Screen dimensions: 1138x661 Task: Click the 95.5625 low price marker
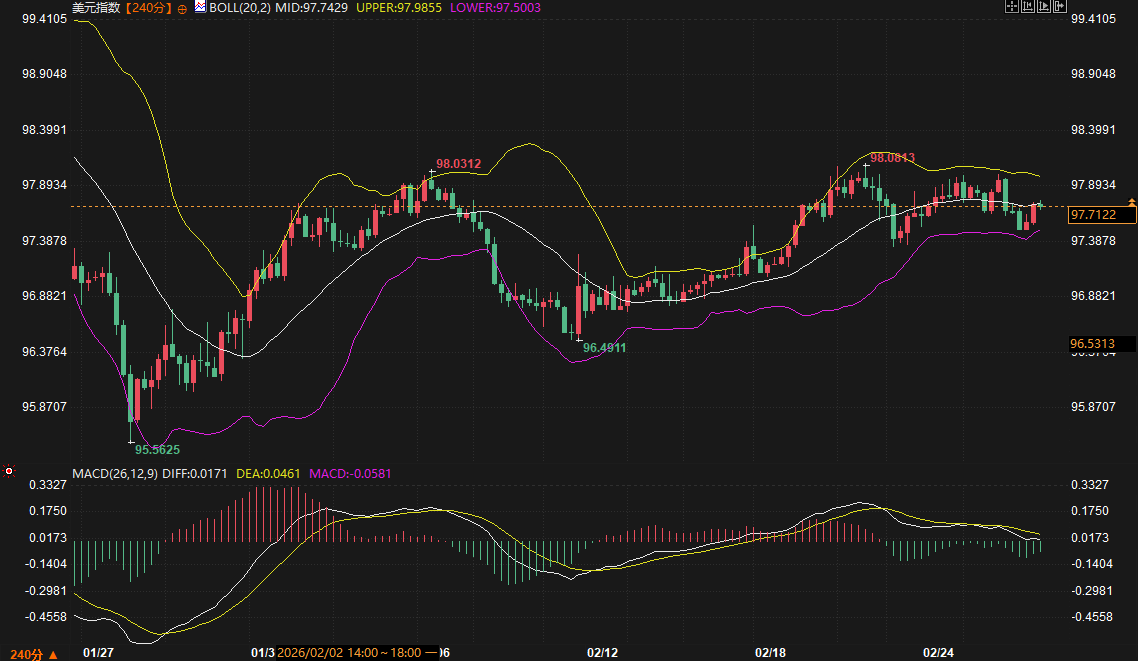click(157, 449)
